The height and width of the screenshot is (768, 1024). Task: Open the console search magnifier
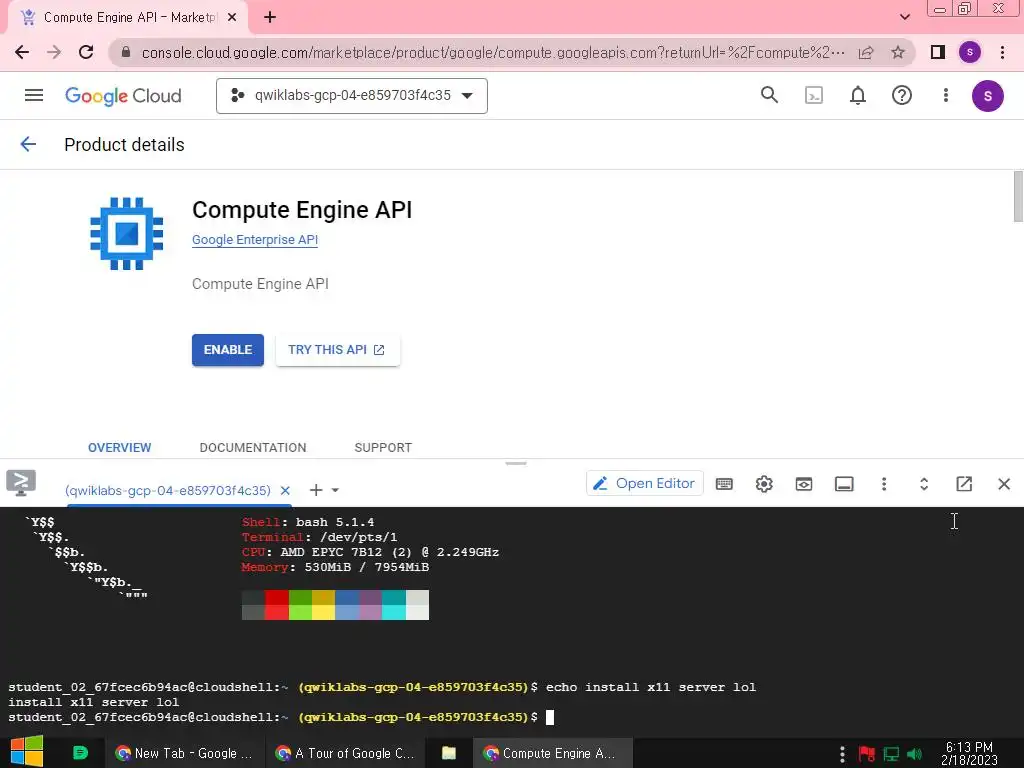[769, 95]
